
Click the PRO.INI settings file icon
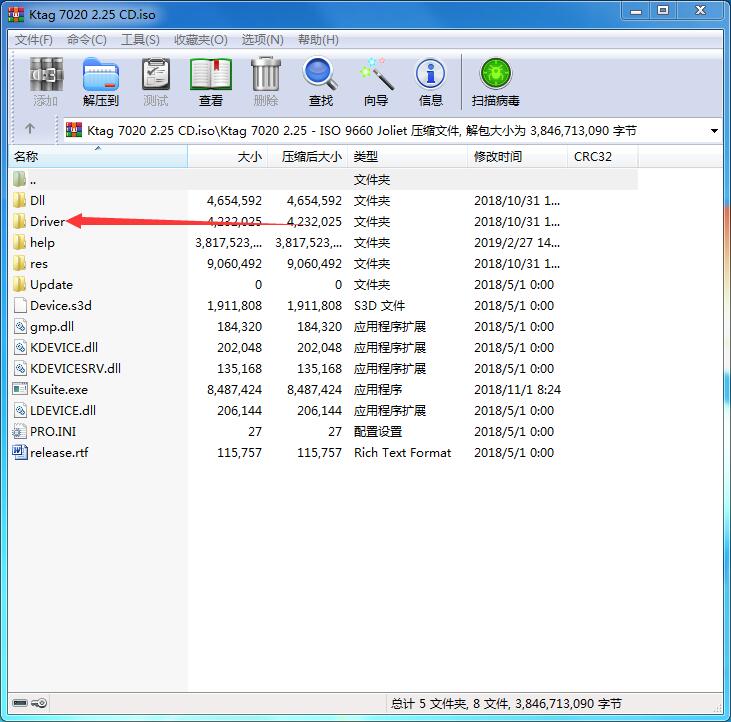tap(19, 431)
